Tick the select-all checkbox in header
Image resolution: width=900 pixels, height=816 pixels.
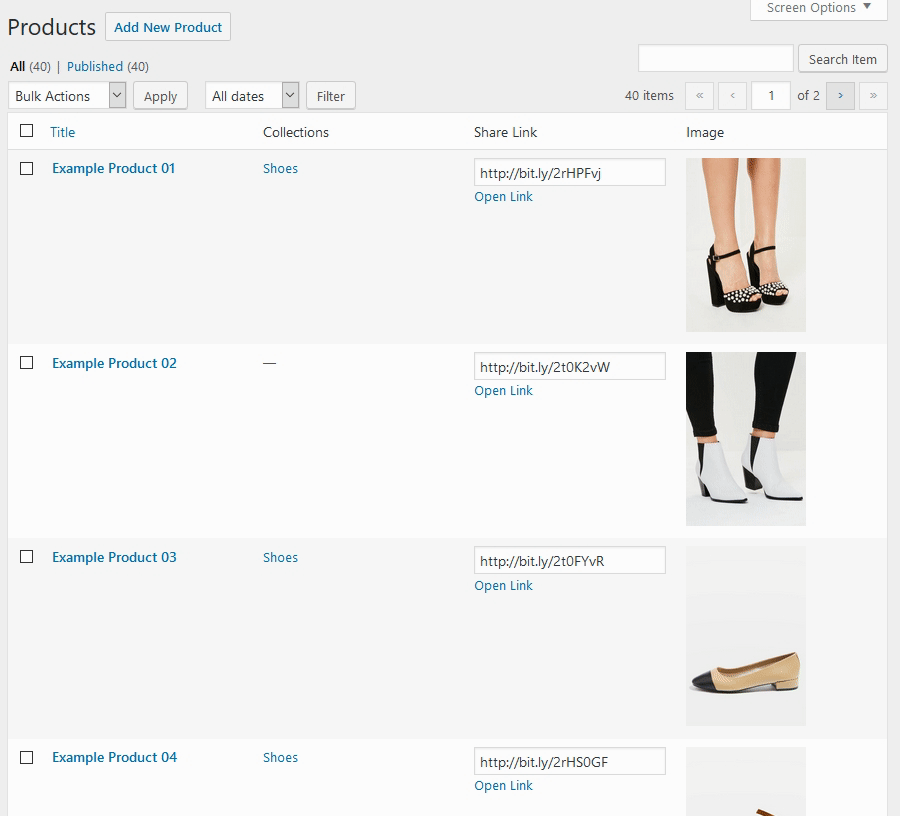click(27, 131)
